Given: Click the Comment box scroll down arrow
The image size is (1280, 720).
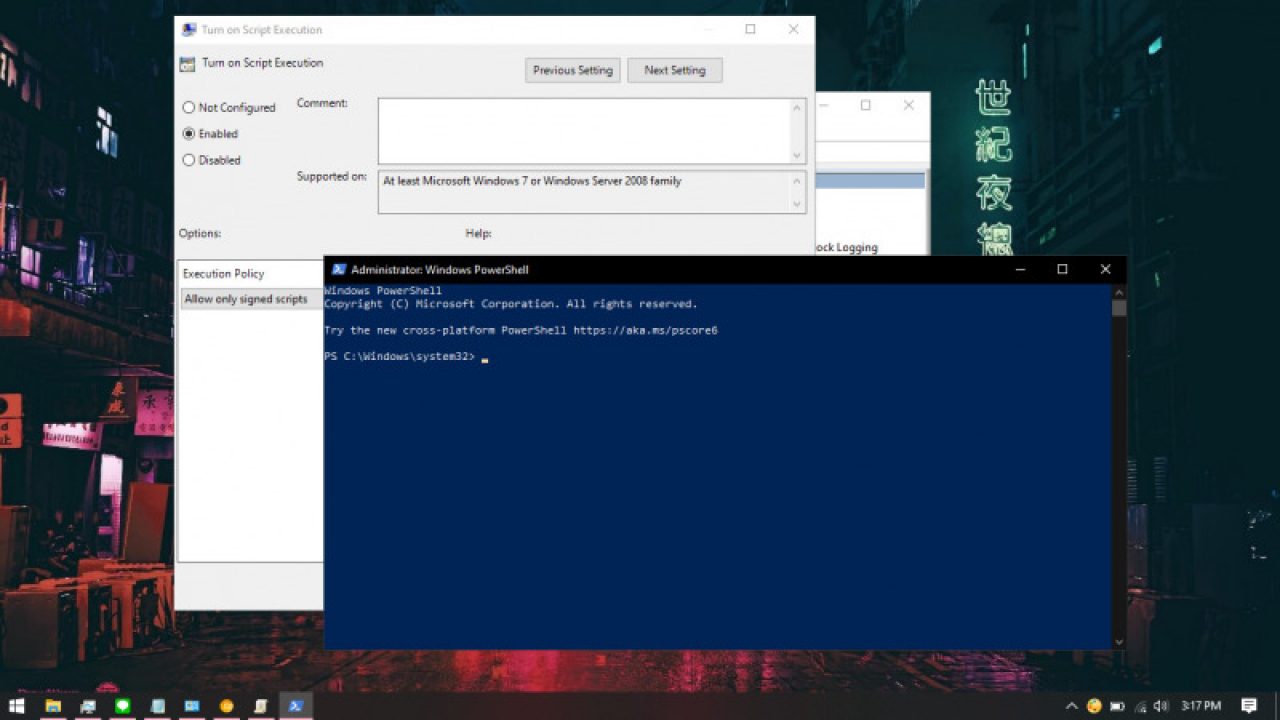Looking at the screenshot, I should (x=797, y=155).
